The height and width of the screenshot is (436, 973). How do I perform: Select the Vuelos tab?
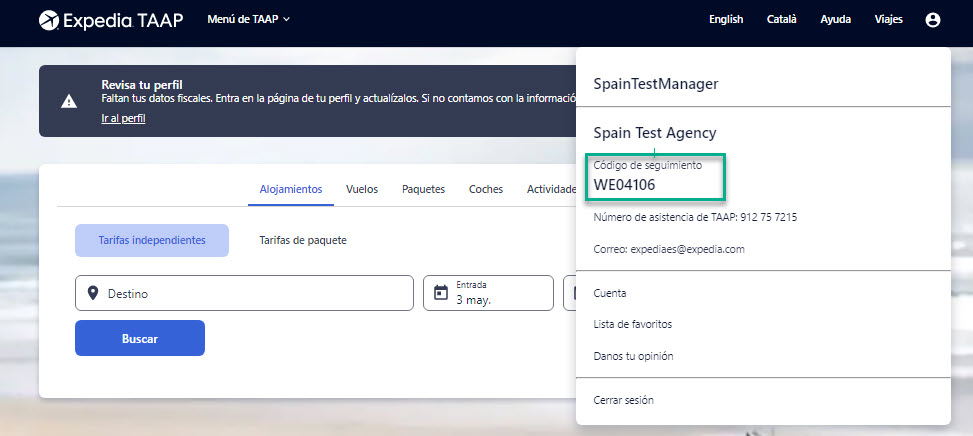click(x=362, y=189)
